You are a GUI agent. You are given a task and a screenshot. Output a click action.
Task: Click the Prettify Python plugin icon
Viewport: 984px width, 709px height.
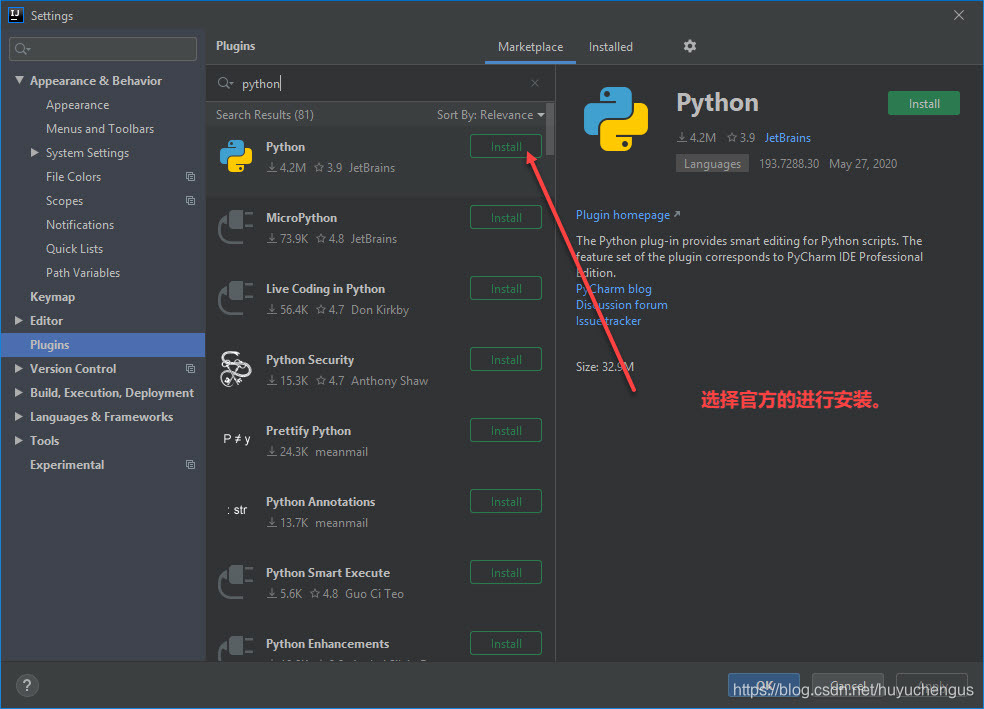tap(237, 439)
